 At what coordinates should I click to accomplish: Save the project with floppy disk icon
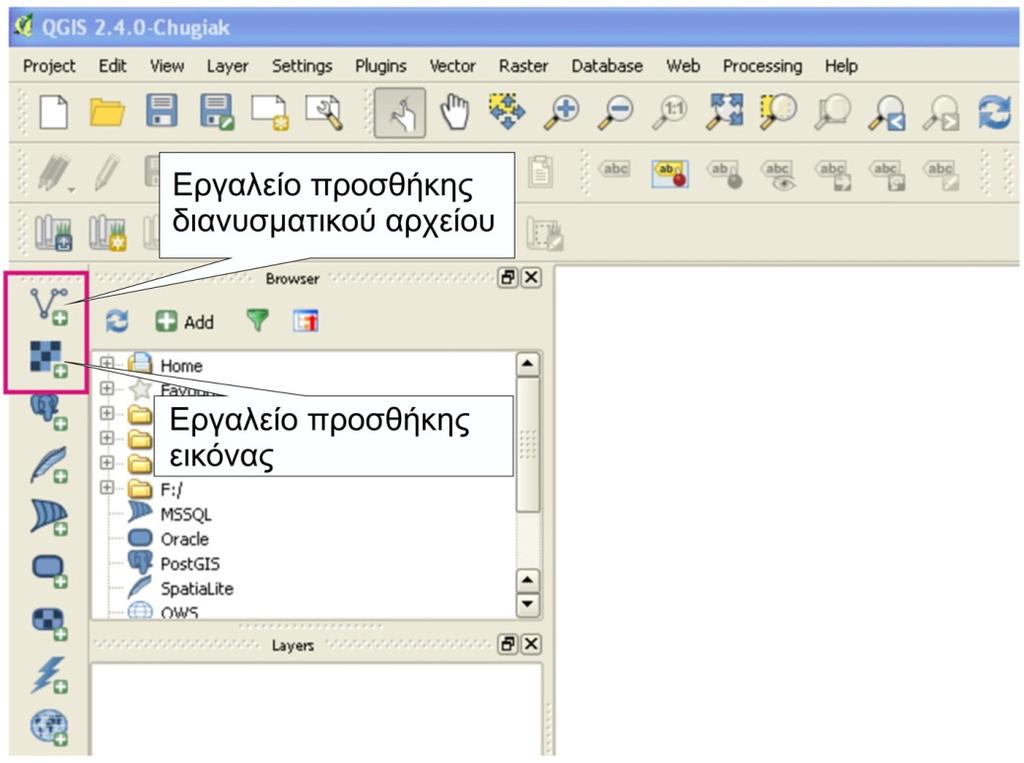(161, 111)
